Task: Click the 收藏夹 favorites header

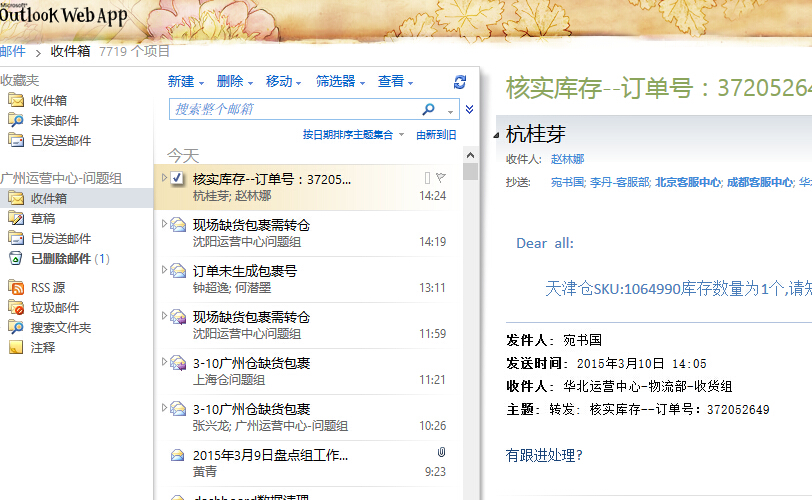Action: point(20,80)
